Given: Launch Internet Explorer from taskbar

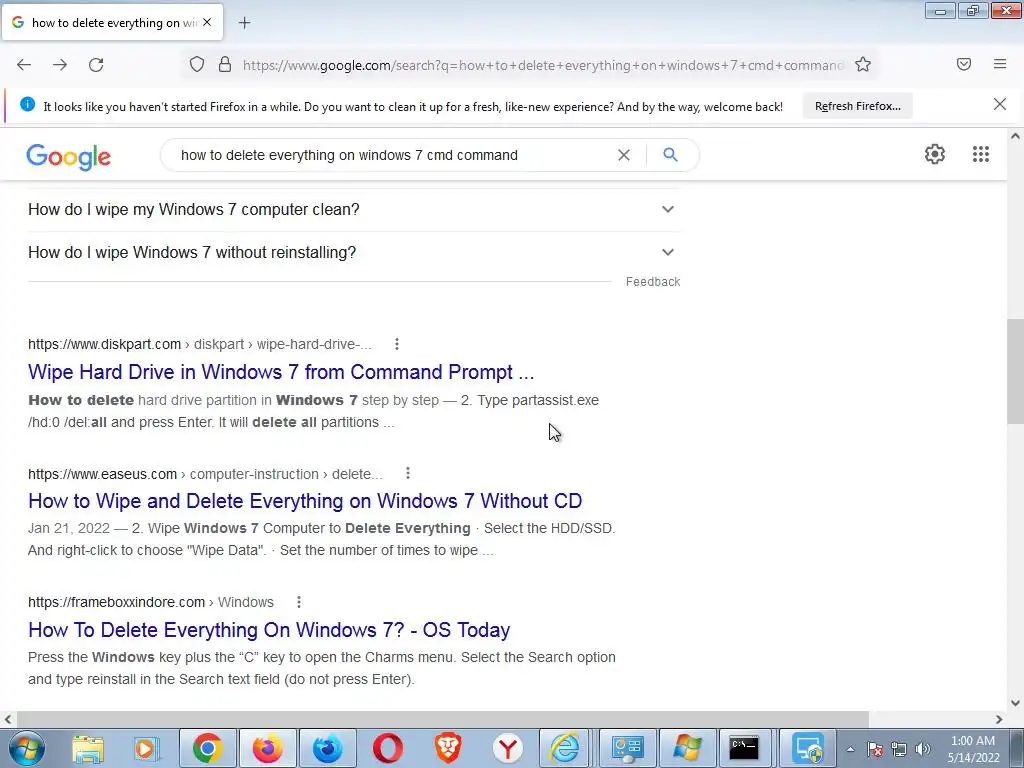Looking at the screenshot, I should click(566, 748).
